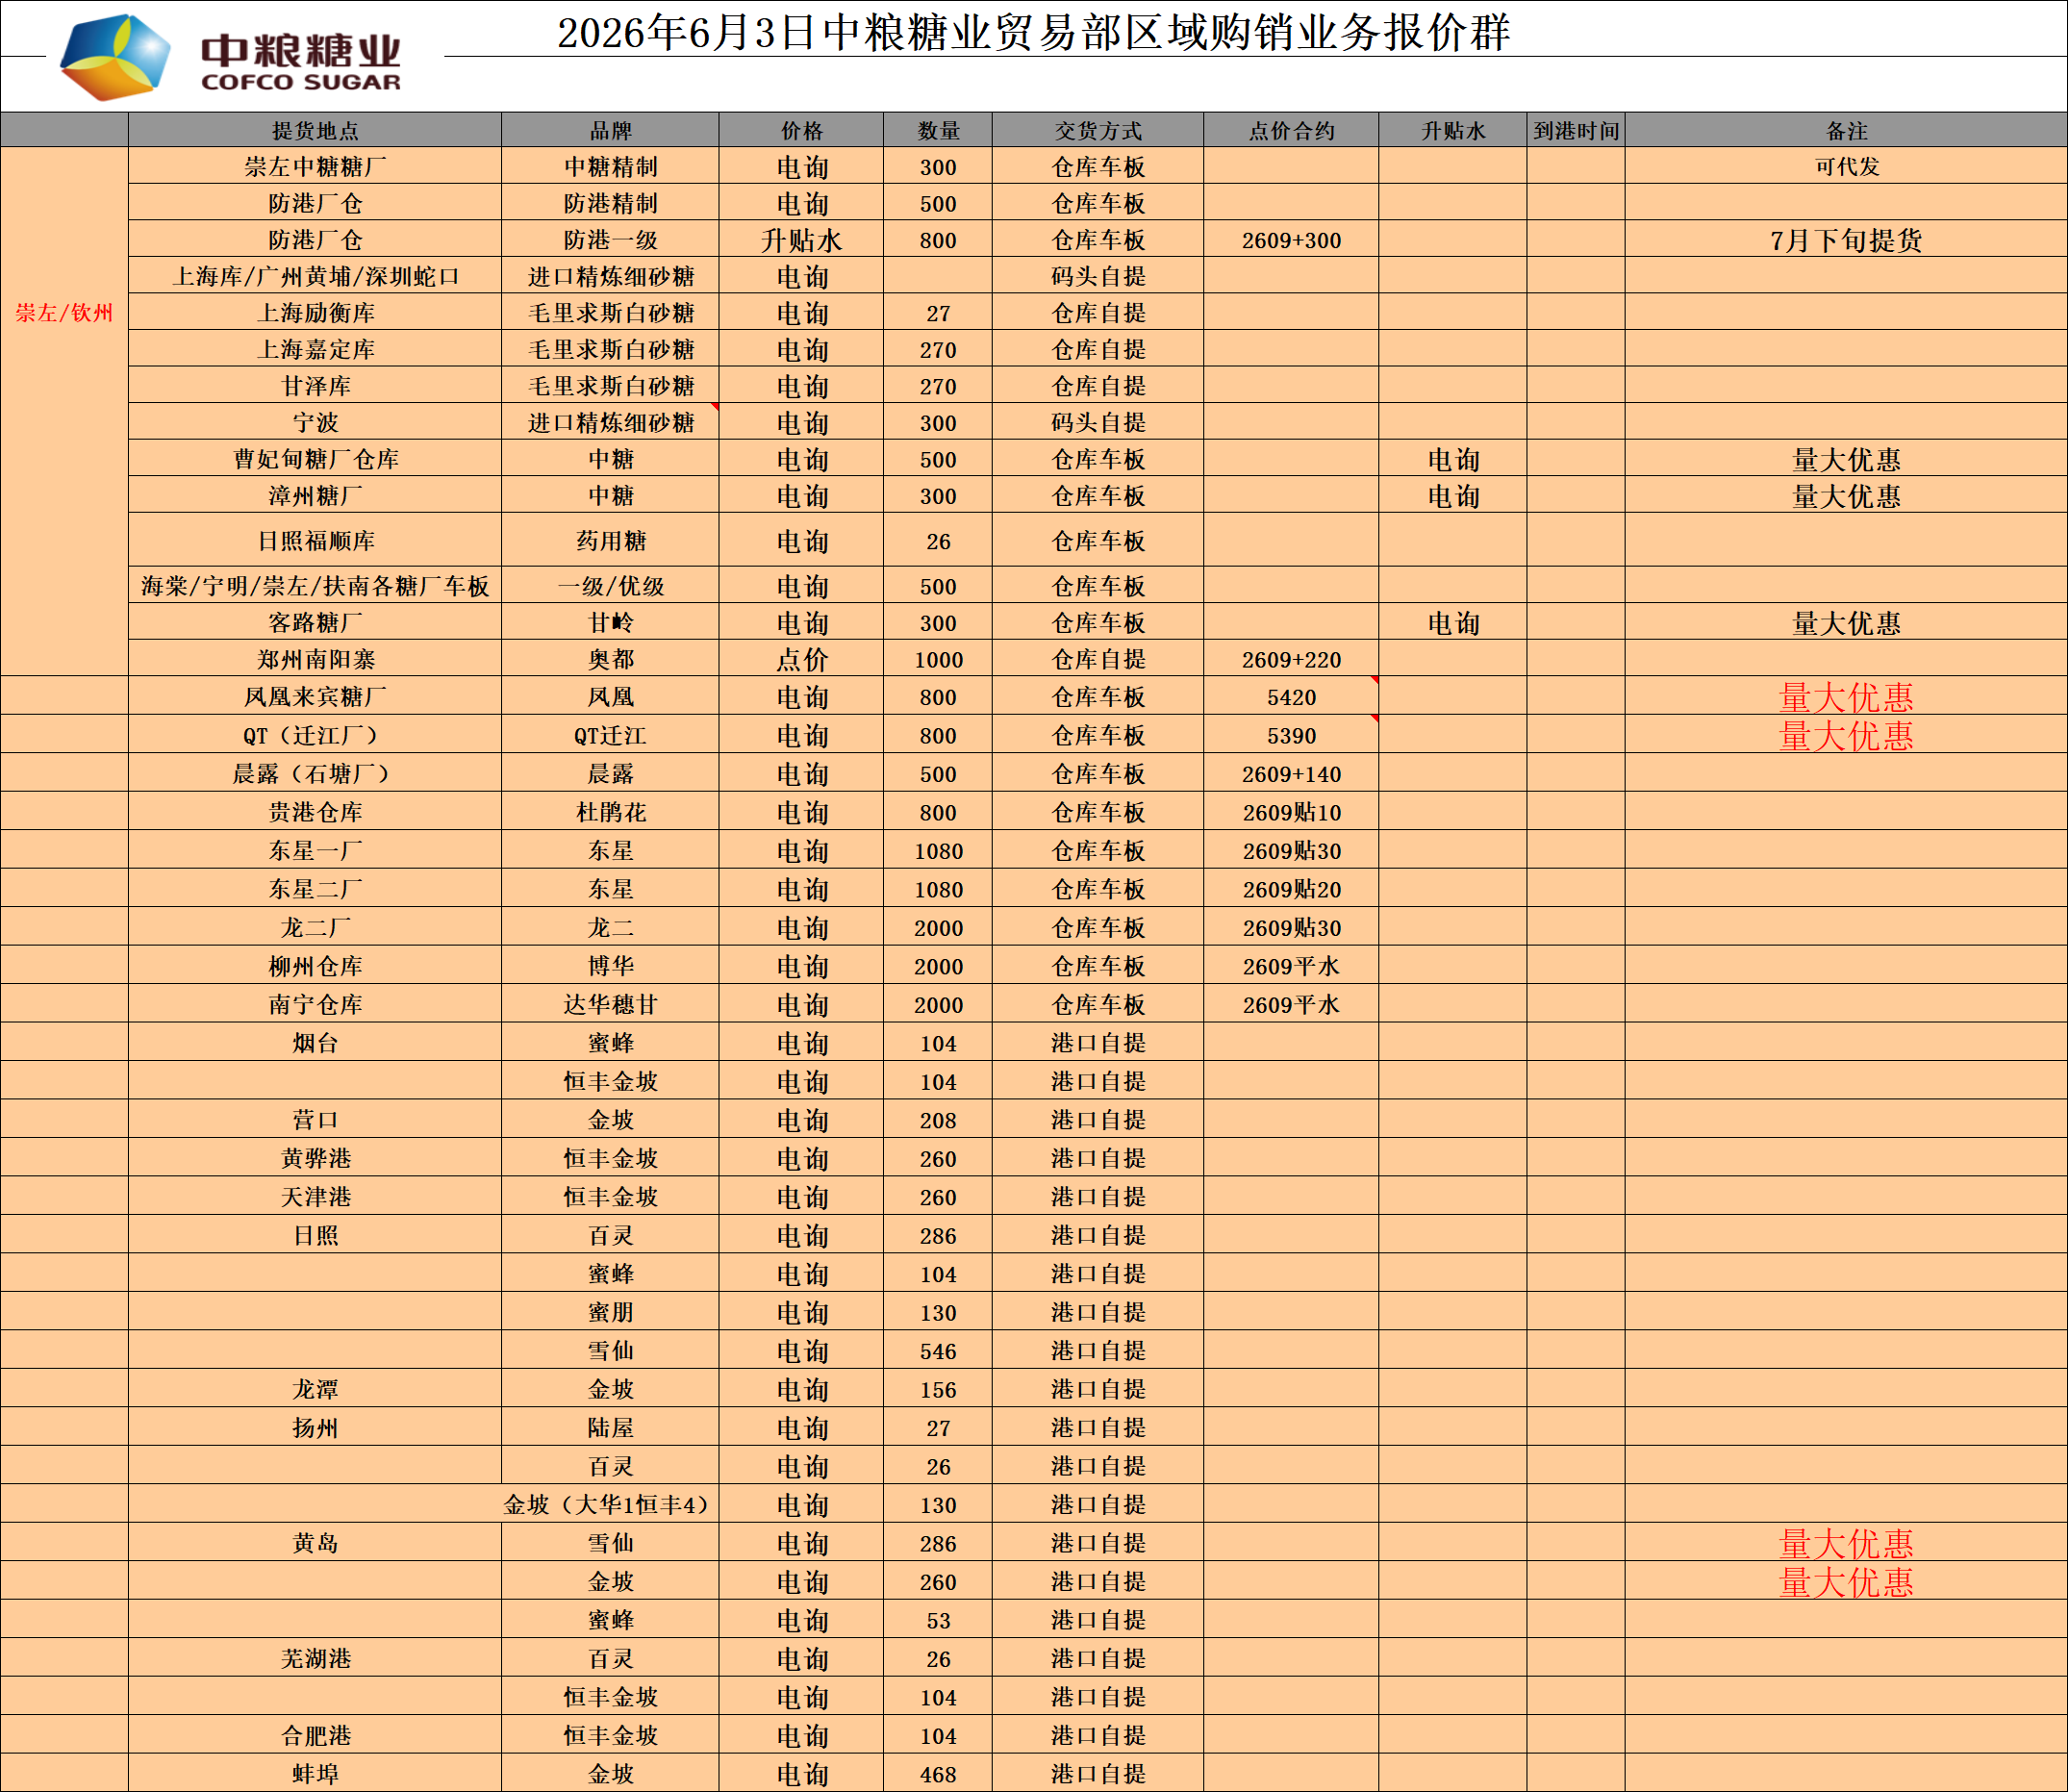
Task: Click the 点价合约 column header
Action: (x=1291, y=131)
